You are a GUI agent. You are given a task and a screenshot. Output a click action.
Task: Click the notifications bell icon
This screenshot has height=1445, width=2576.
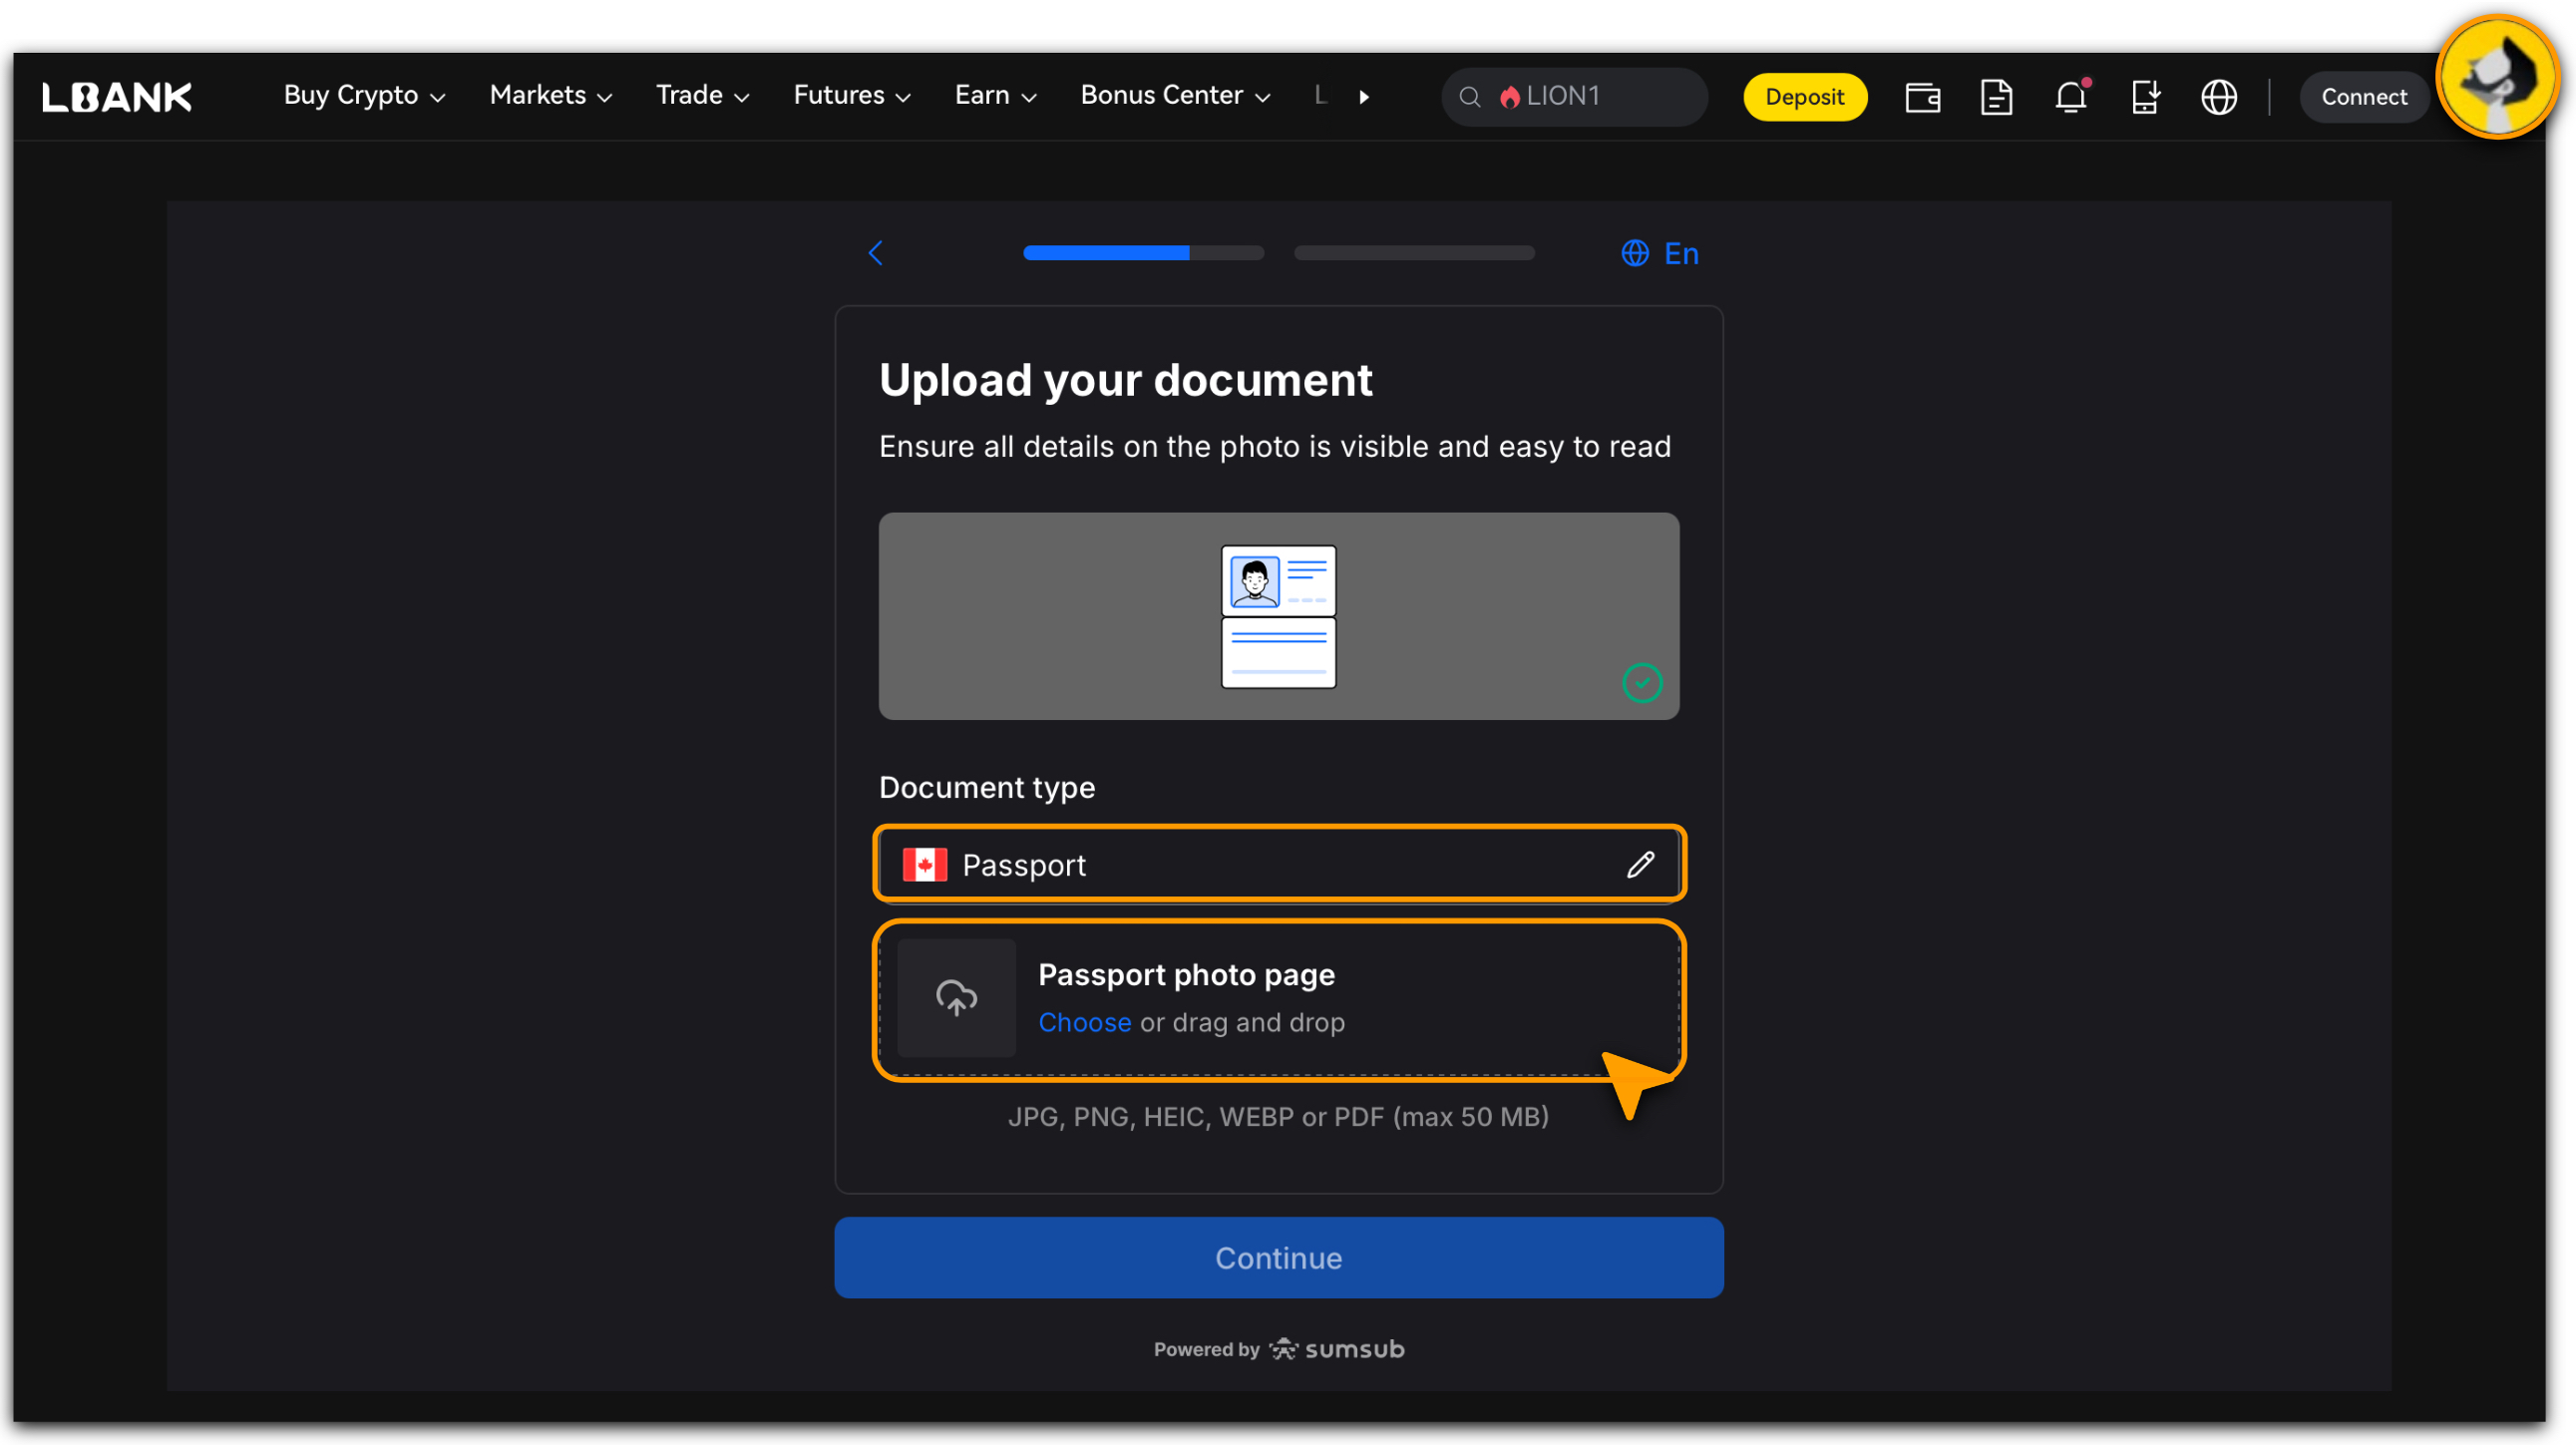click(2070, 97)
